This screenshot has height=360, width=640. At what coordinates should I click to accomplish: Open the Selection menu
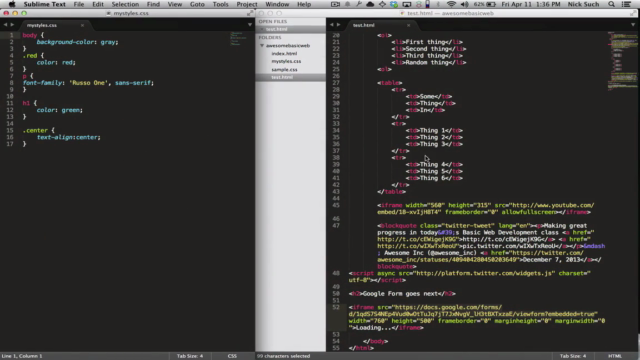[125, 4]
